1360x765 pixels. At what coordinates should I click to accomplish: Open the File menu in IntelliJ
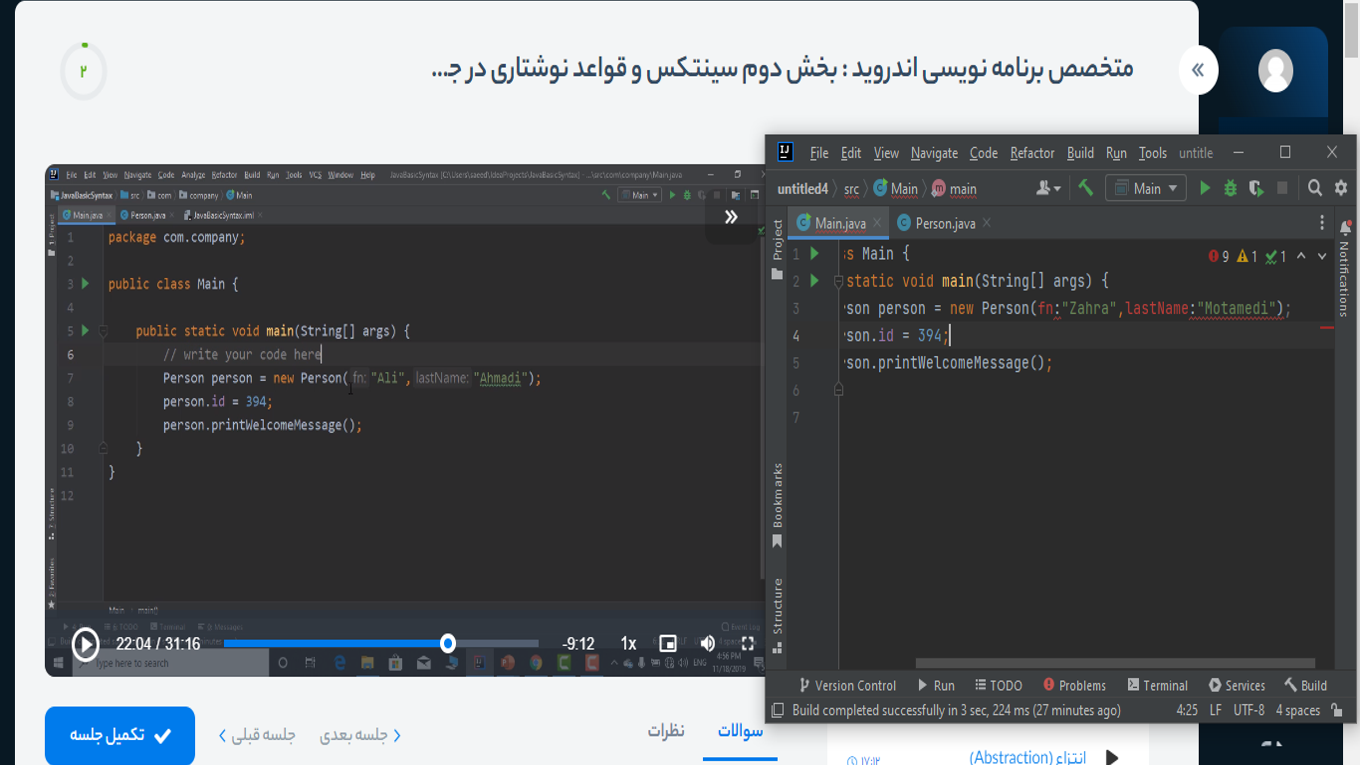819,153
